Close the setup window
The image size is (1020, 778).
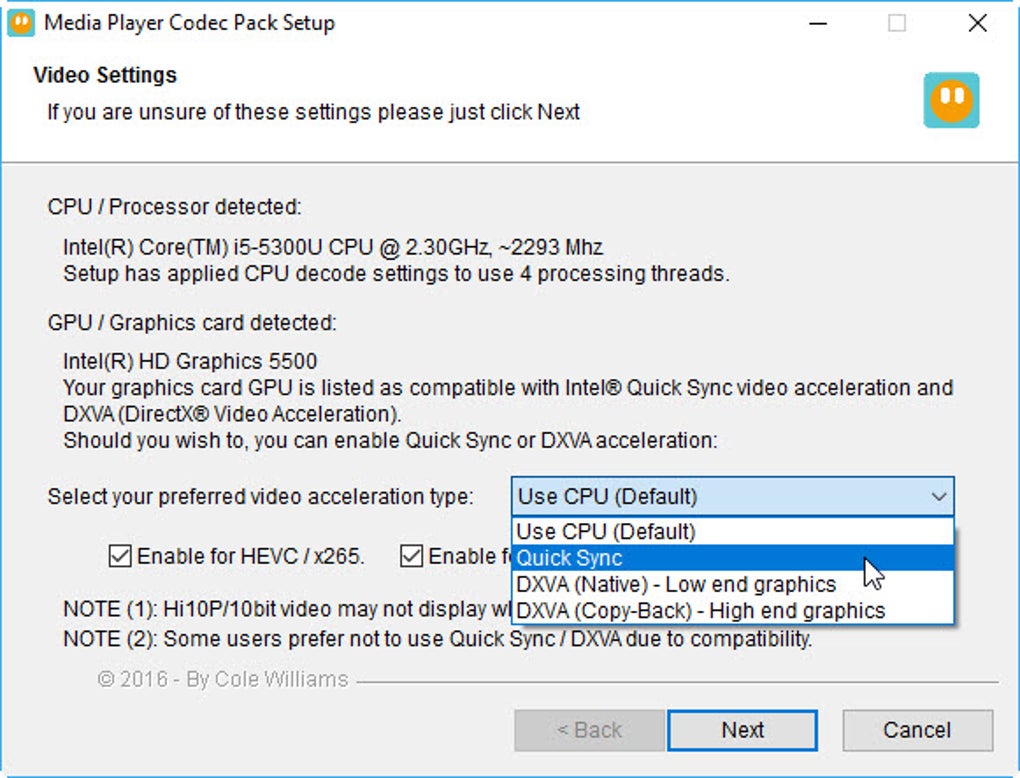977,23
